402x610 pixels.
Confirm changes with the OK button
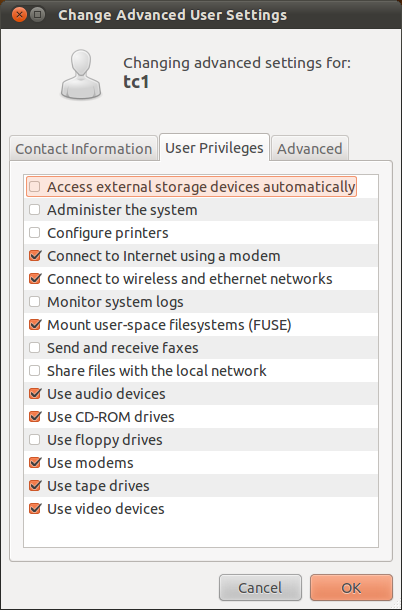351,587
